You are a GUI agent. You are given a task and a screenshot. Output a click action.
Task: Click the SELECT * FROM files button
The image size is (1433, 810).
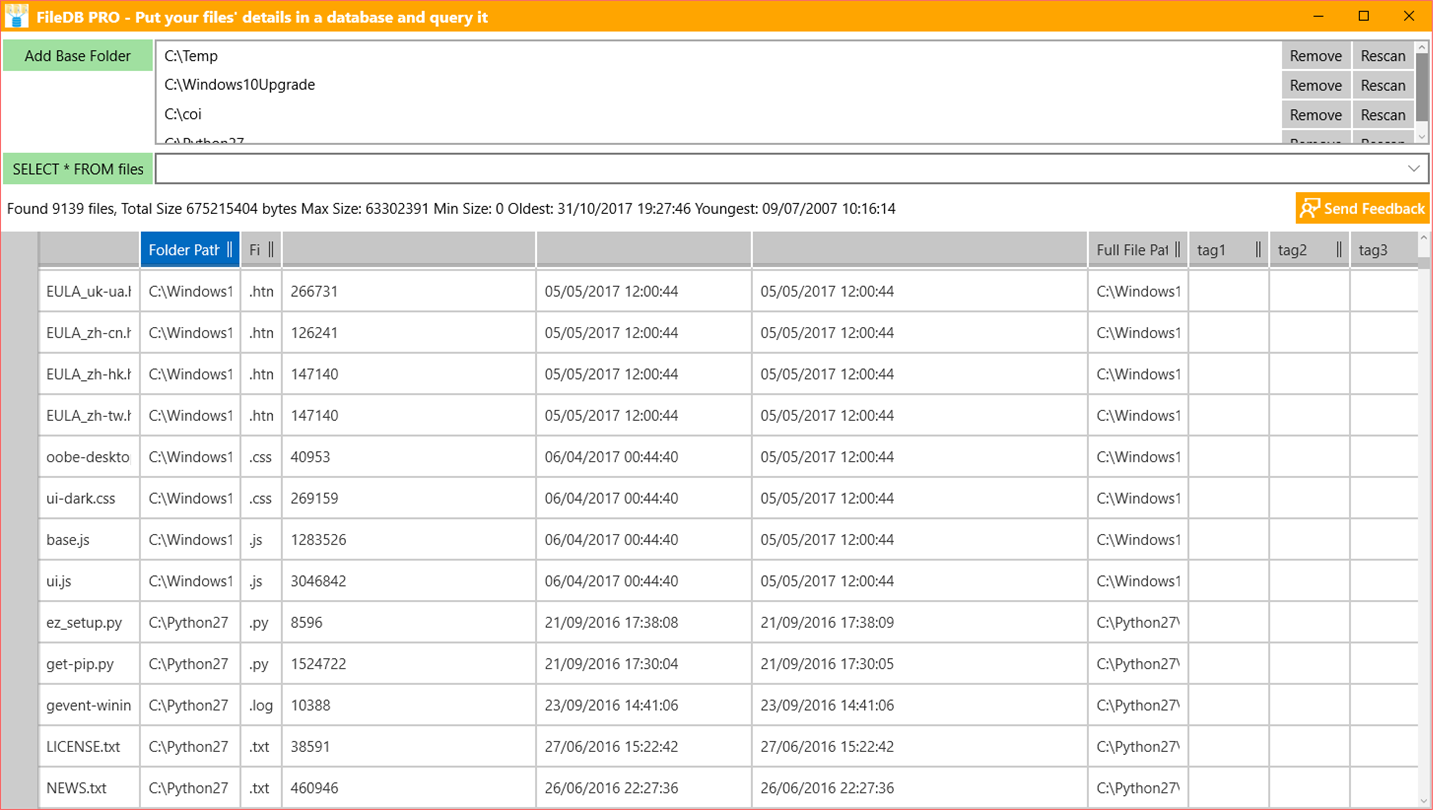coord(78,169)
